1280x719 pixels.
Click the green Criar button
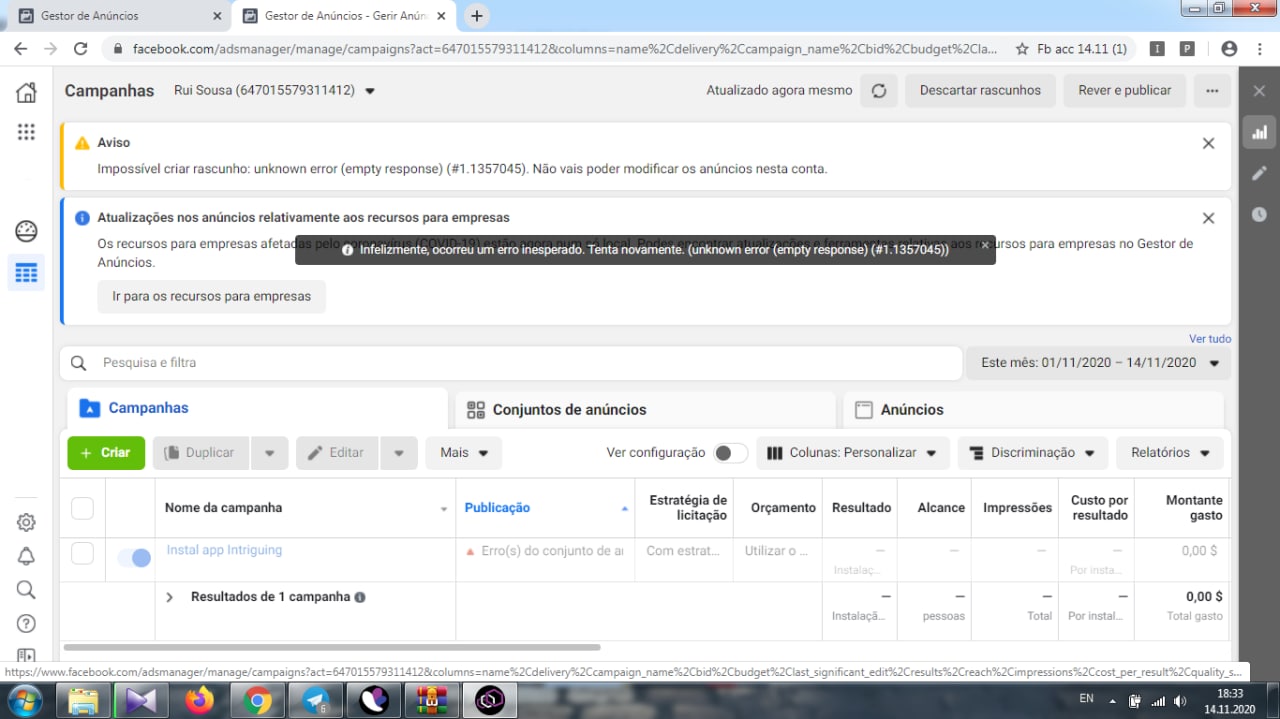point(106,453)
